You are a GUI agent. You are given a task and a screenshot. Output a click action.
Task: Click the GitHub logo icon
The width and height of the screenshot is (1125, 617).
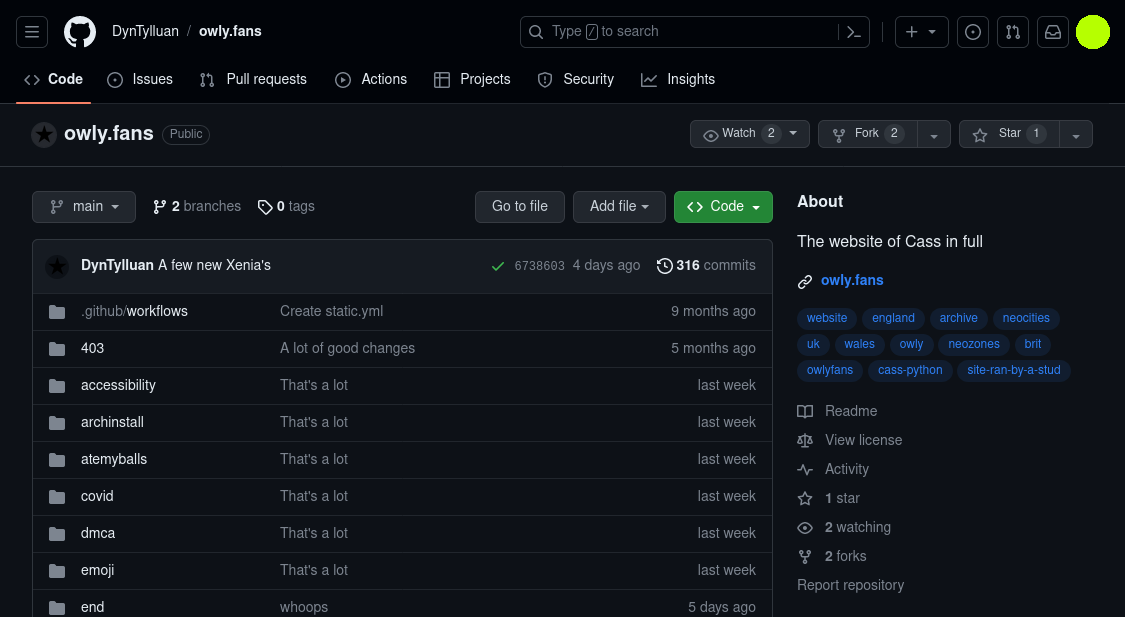(x=80, y=32)
